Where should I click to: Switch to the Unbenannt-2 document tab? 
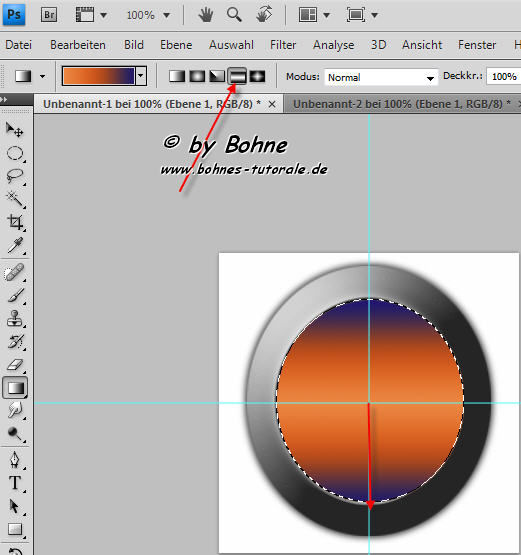click(402, 104)
